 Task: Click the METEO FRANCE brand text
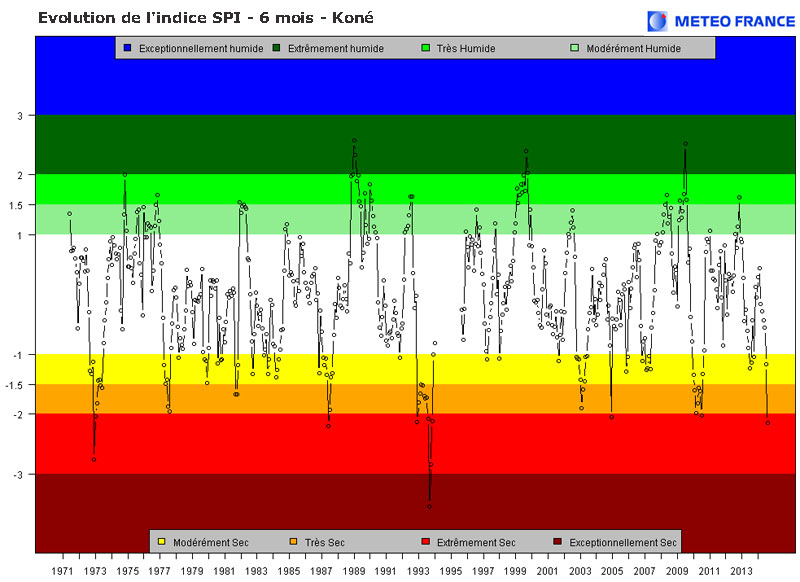click(735, 21)
